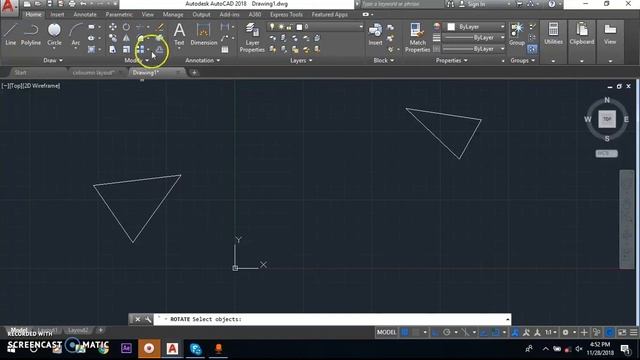Expand the Groups panel
Image resolution: width=640 pixels, height=360 pixels.
[x=522, y=60]
